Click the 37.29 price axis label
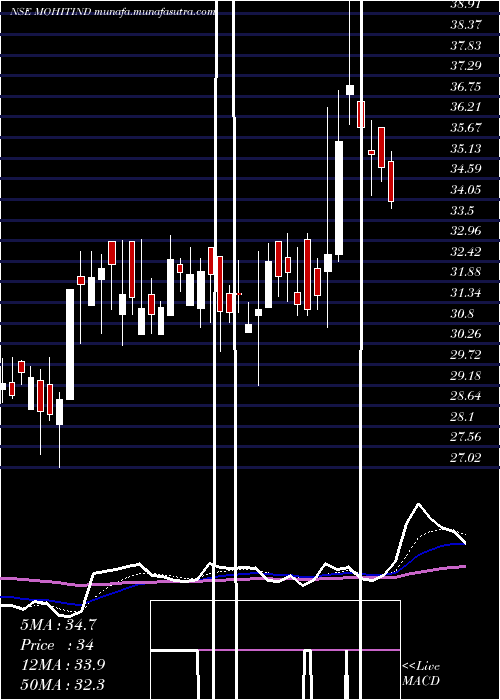Viewport: 500px width, 700px height. click(466, 66)
